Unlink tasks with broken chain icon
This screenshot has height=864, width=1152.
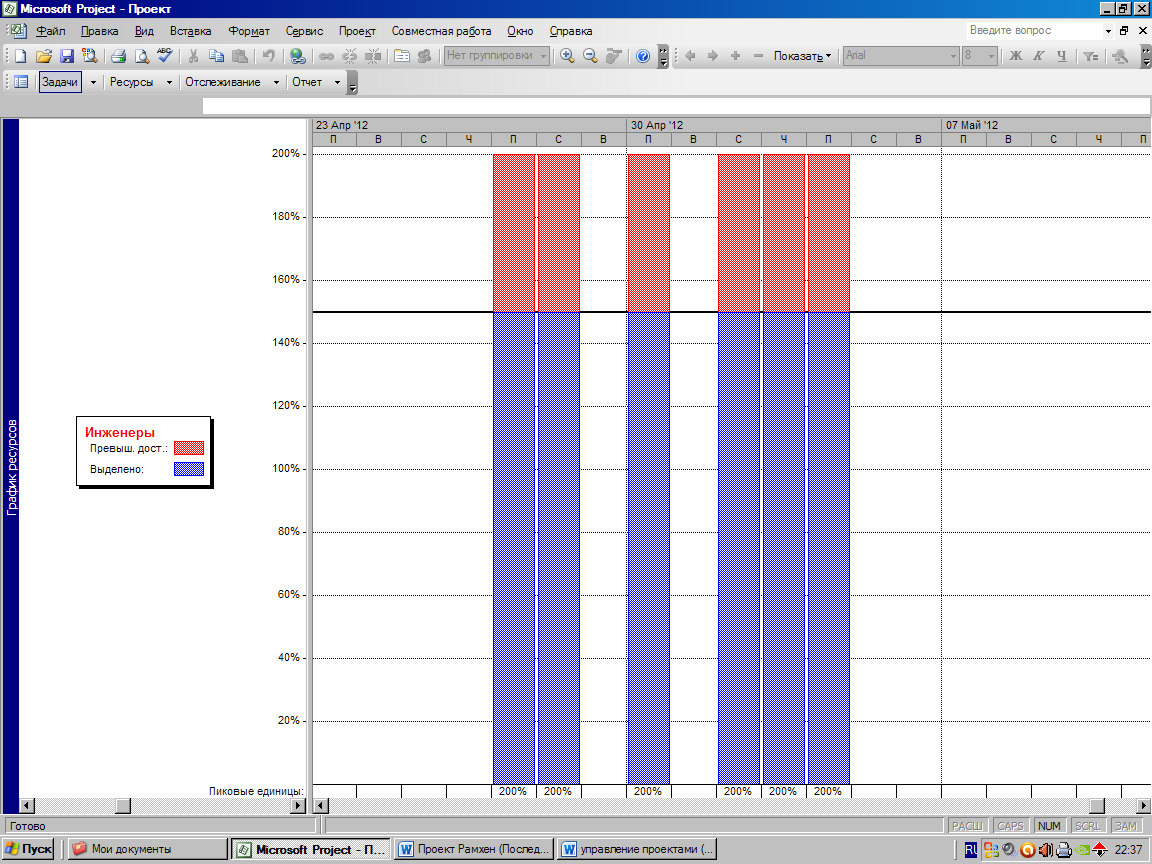pyautogui.click(x=350, y=56)
